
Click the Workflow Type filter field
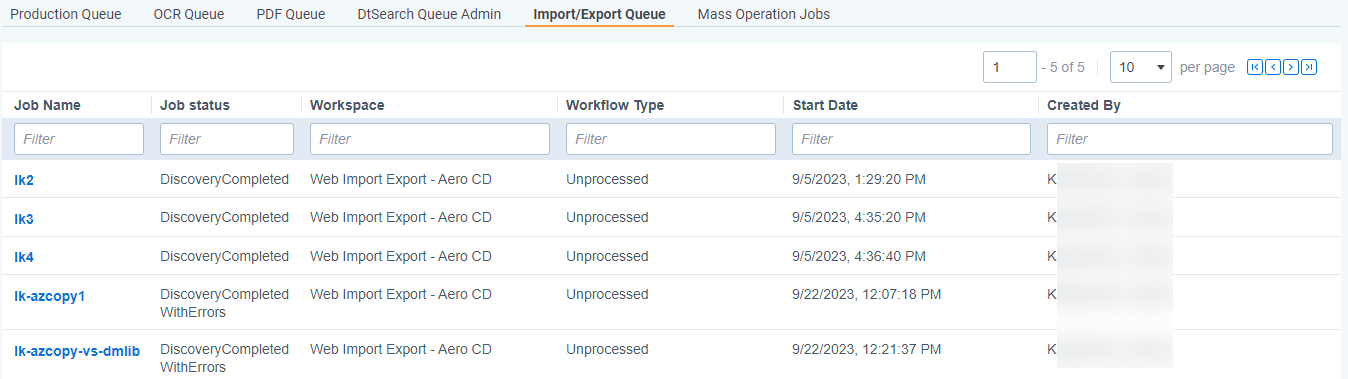(x=671, y=139)
